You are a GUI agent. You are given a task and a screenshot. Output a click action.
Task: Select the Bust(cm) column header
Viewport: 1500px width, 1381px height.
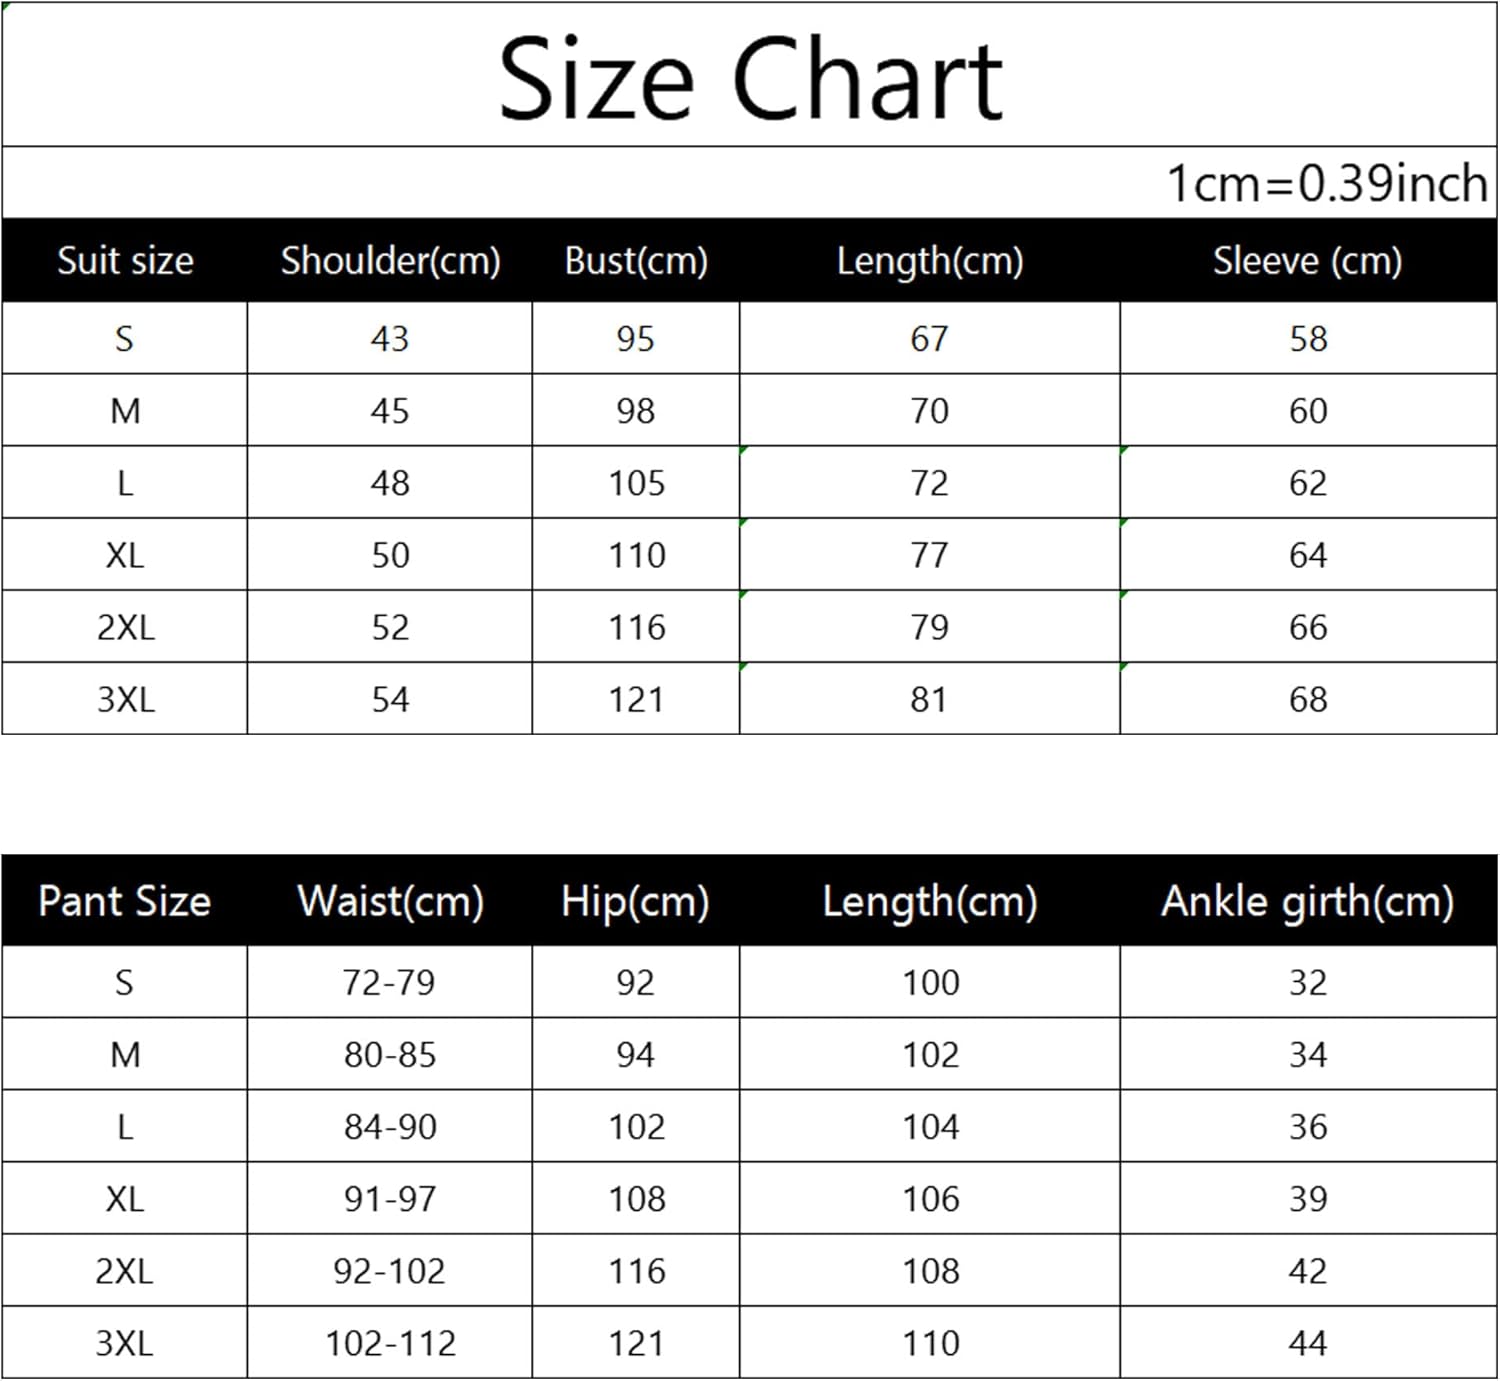636,261
